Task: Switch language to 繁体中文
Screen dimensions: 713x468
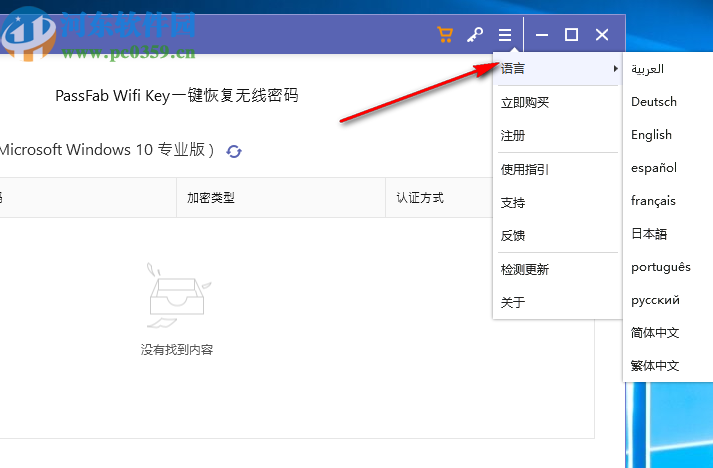Action: tap(655, 366)
